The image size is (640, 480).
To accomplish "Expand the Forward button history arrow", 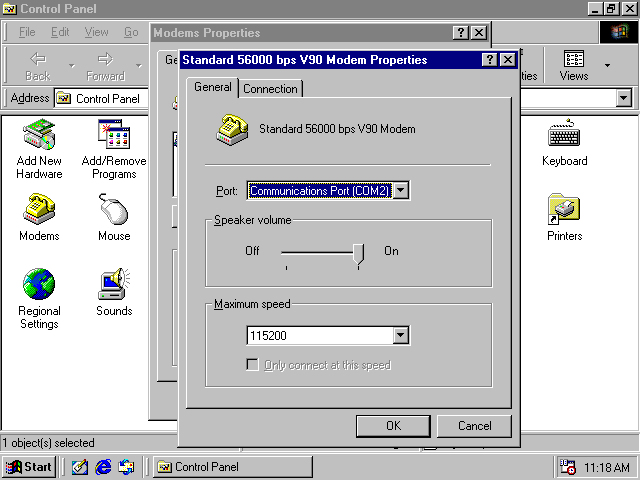I will pyautogui.click(x=139, y=65).
